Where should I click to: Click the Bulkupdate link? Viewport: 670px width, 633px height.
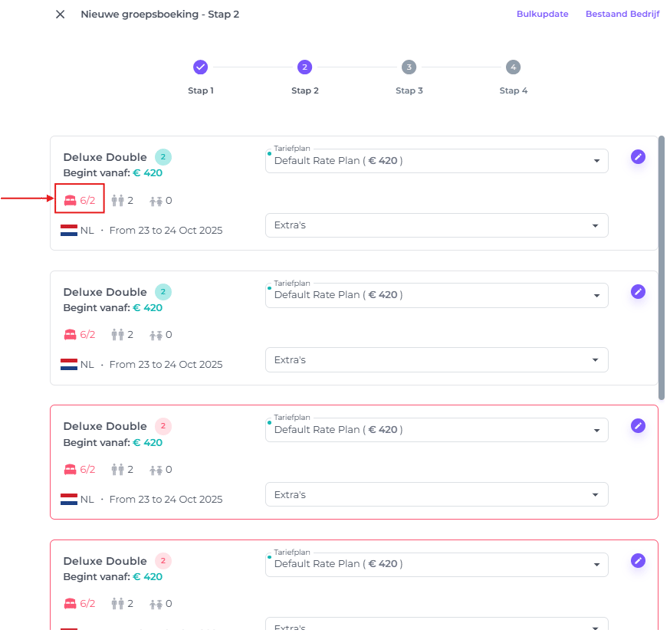542,14
